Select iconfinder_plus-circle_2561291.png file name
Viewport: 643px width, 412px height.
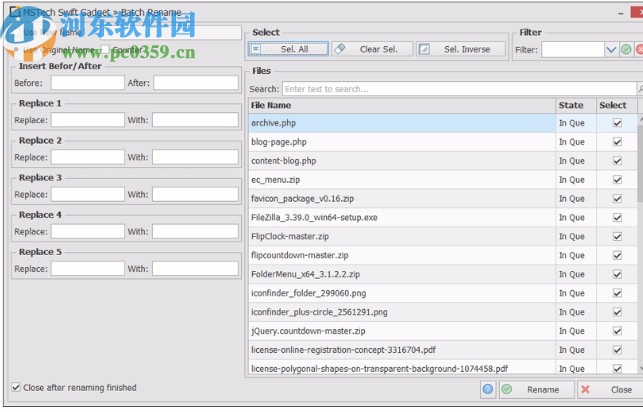[319, 312]
